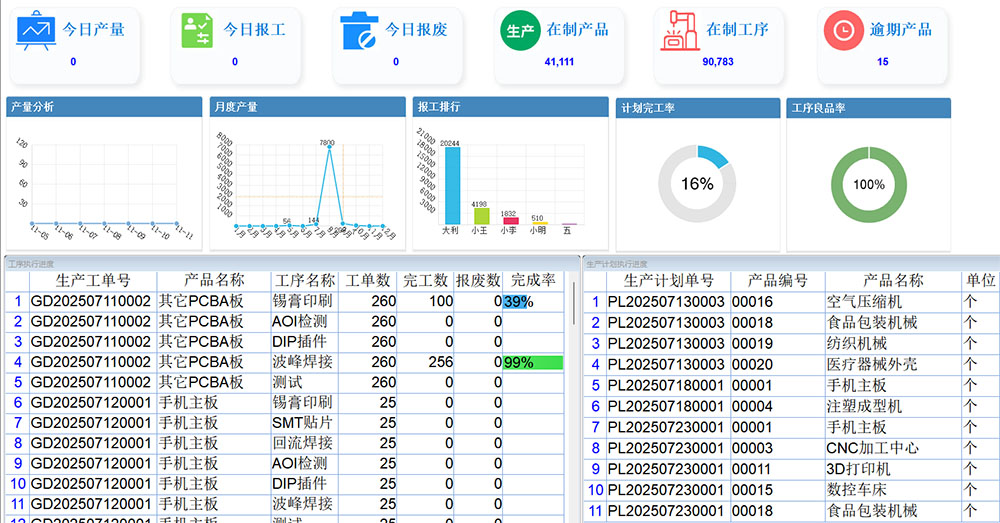Screen dimensions: 1000x523
Task: Sort by the 完成率 column header
Action: [x=533, y=281]
